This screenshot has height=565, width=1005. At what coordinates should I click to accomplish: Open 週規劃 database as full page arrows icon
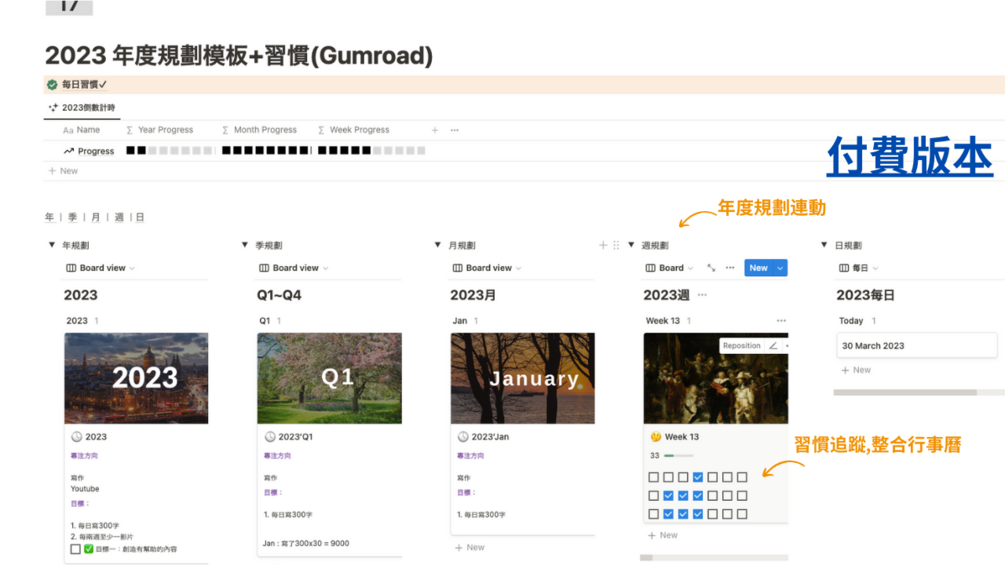(711, 268)
